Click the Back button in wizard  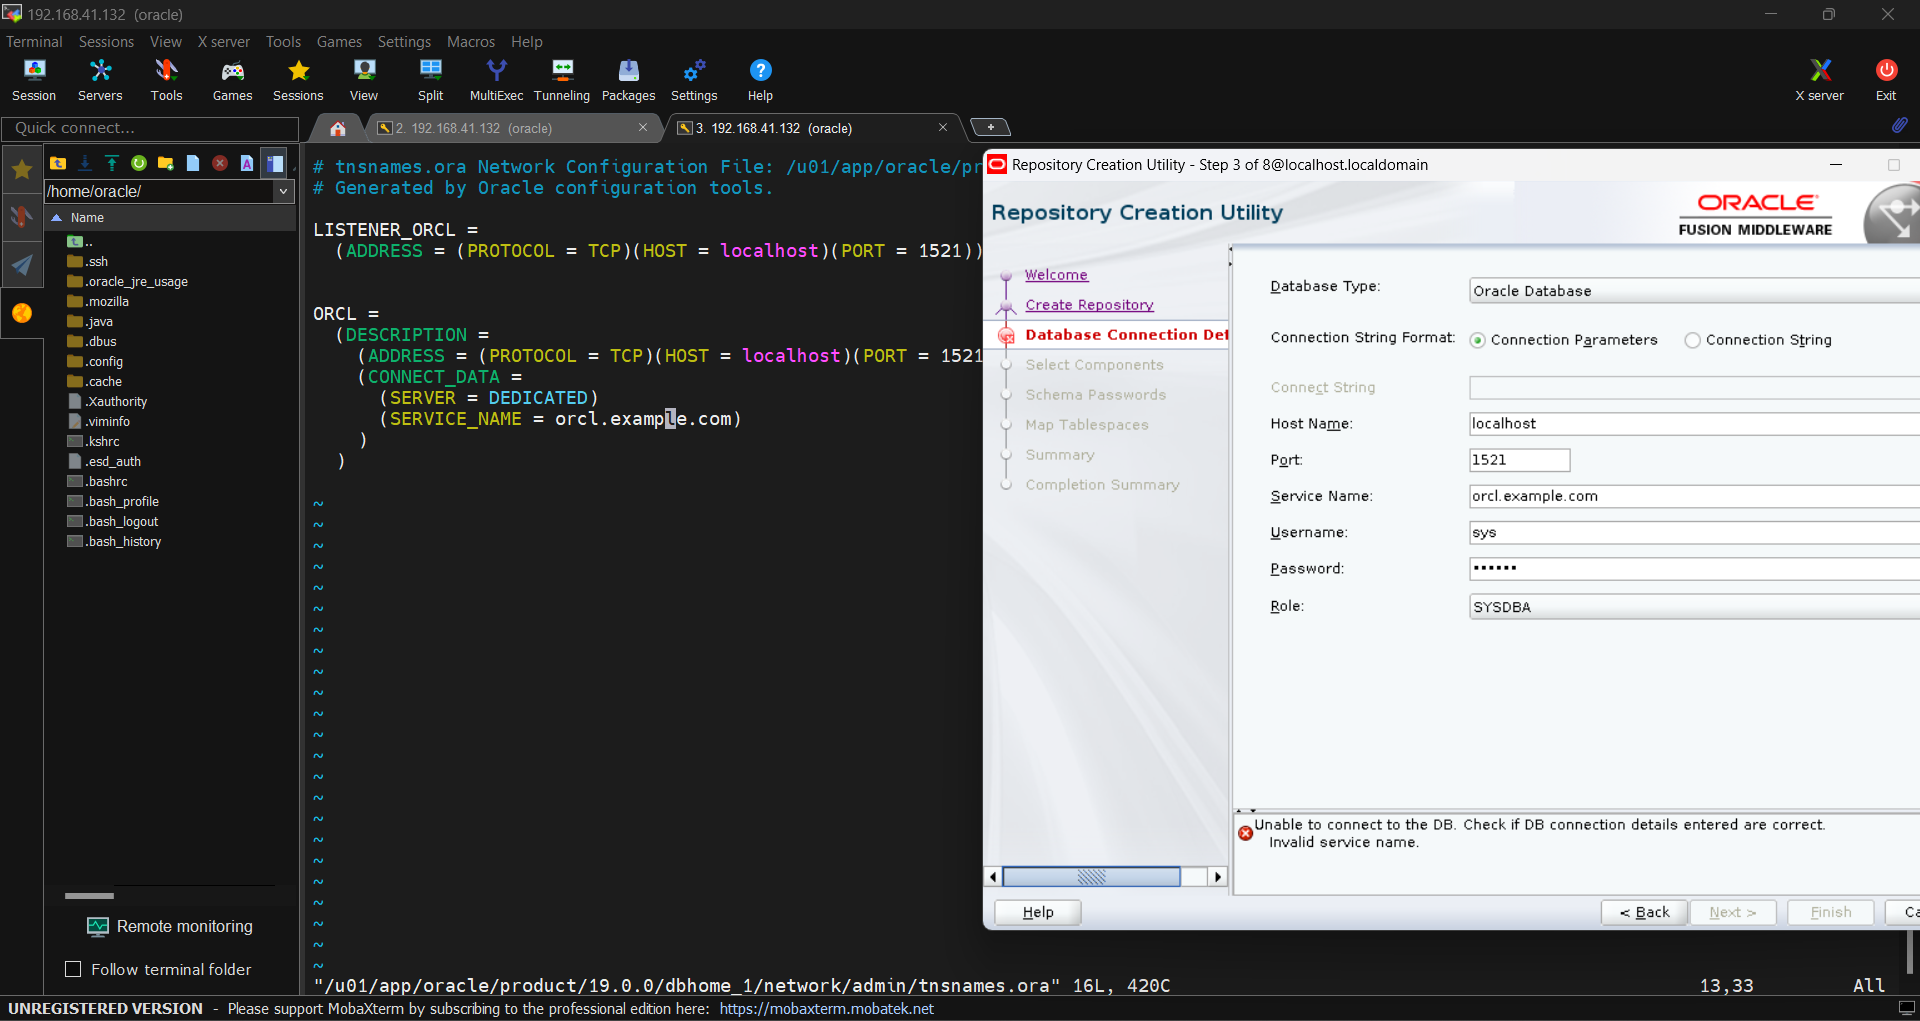click(x=1643, y=912)
